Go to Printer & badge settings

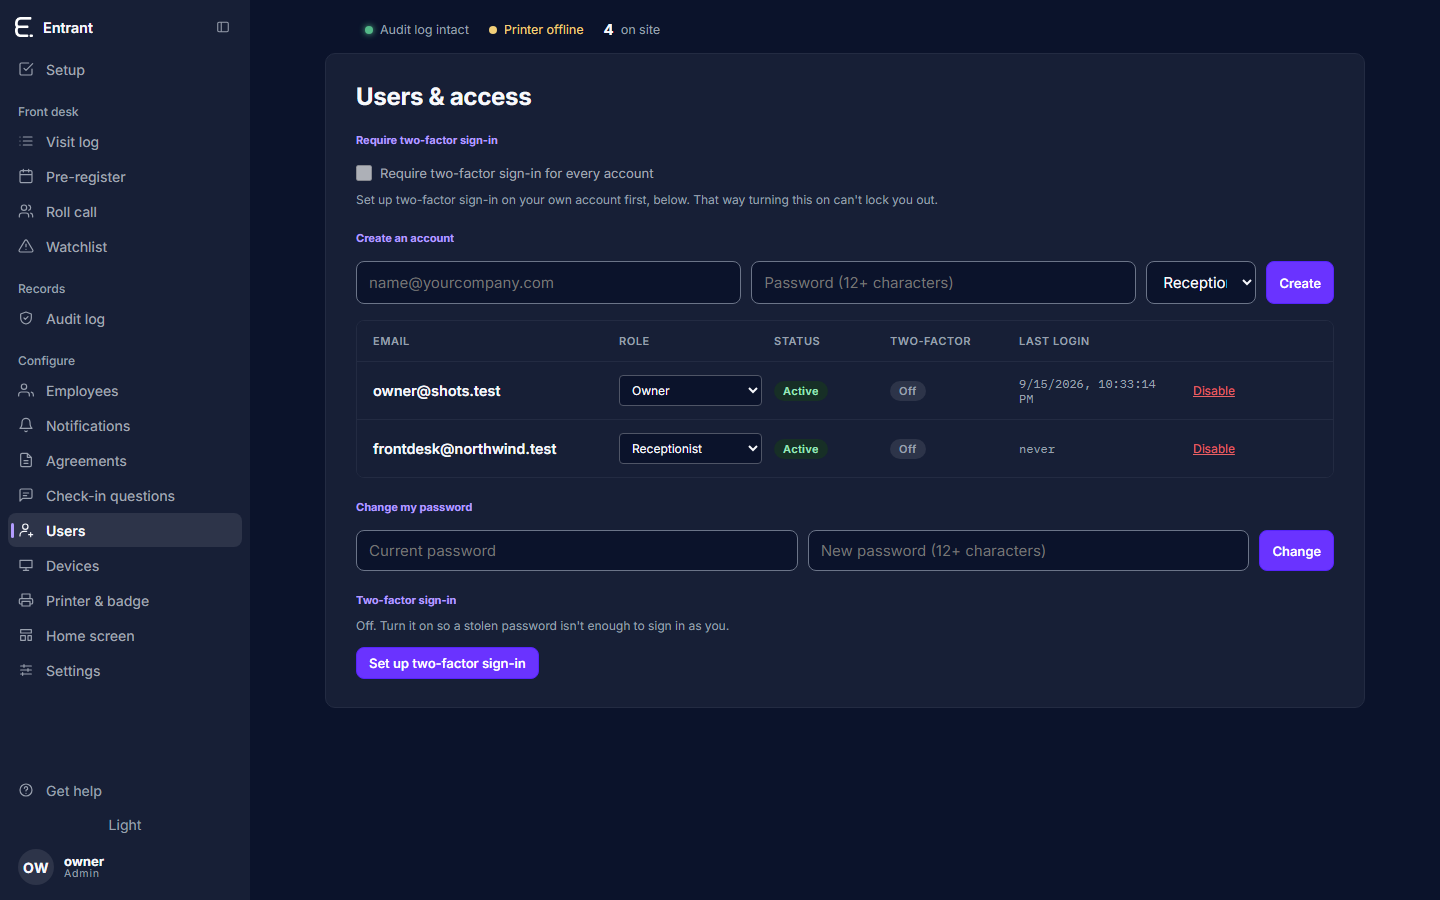[125, 601]
